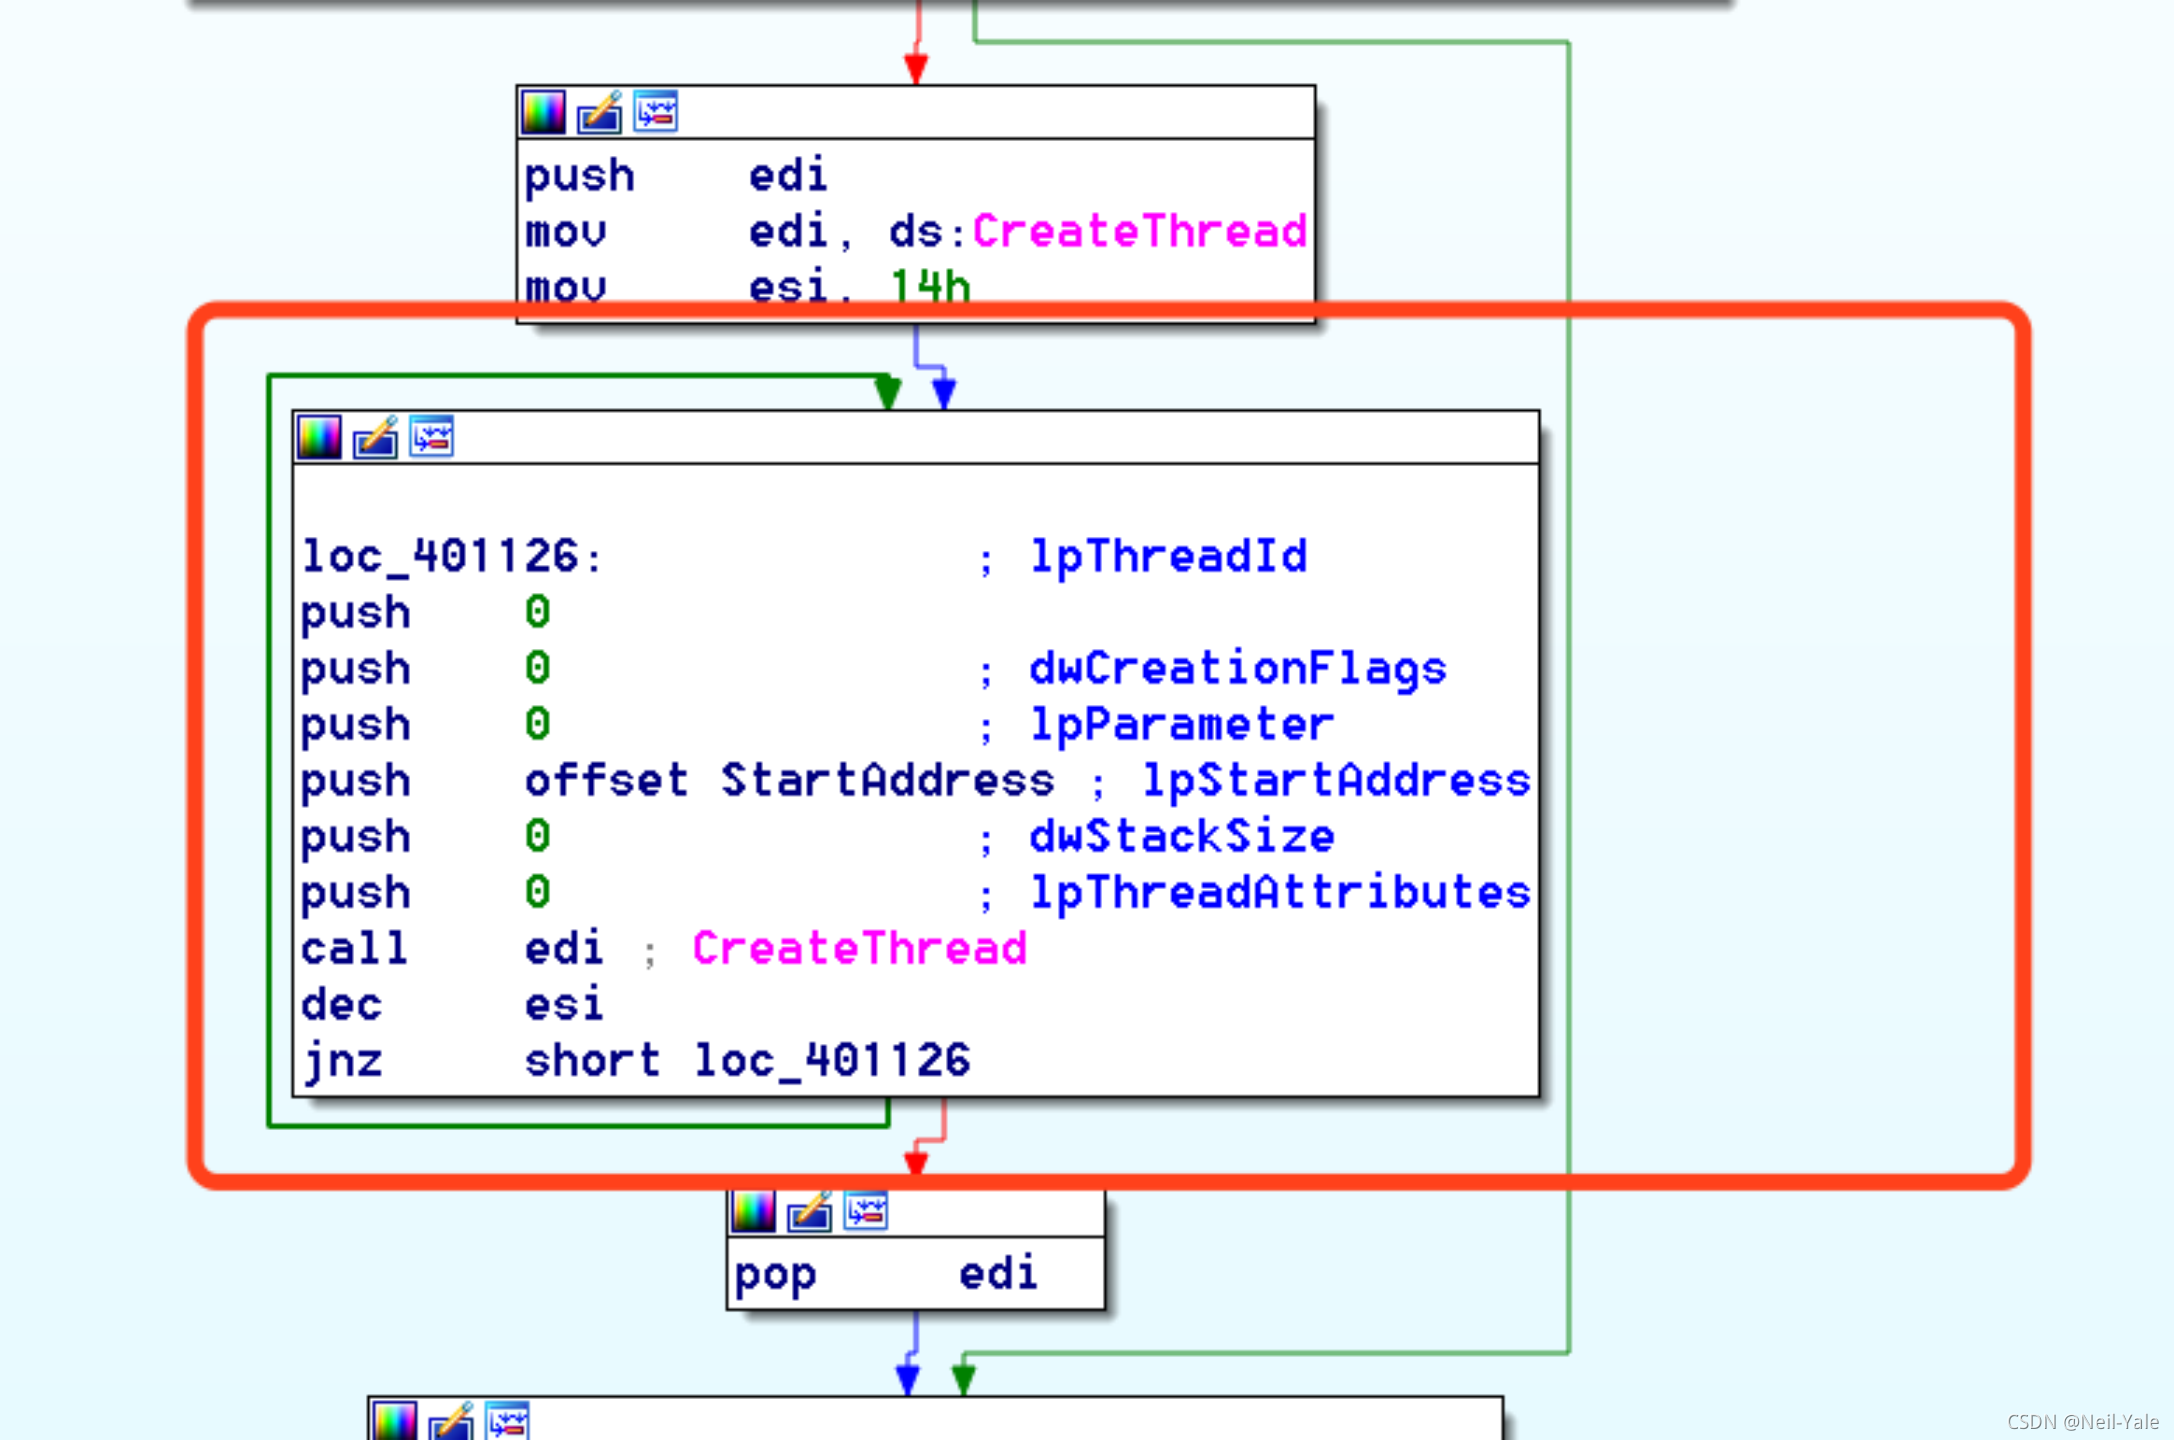Image resolution: width=2174 pixels, height=1440 pixels.
Task: Click the edit pencil icon of the bottom partial block
Action: [451, 1420]
